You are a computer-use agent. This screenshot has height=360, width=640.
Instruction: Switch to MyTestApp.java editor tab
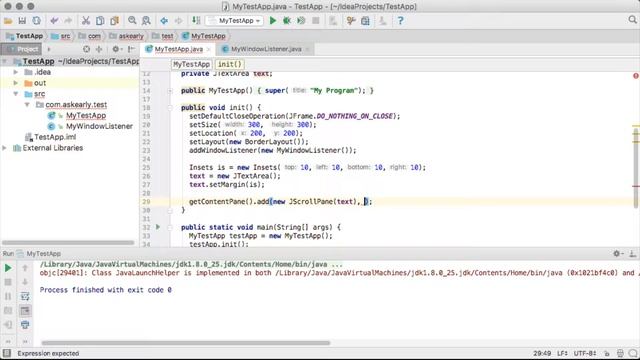(178, 49)
